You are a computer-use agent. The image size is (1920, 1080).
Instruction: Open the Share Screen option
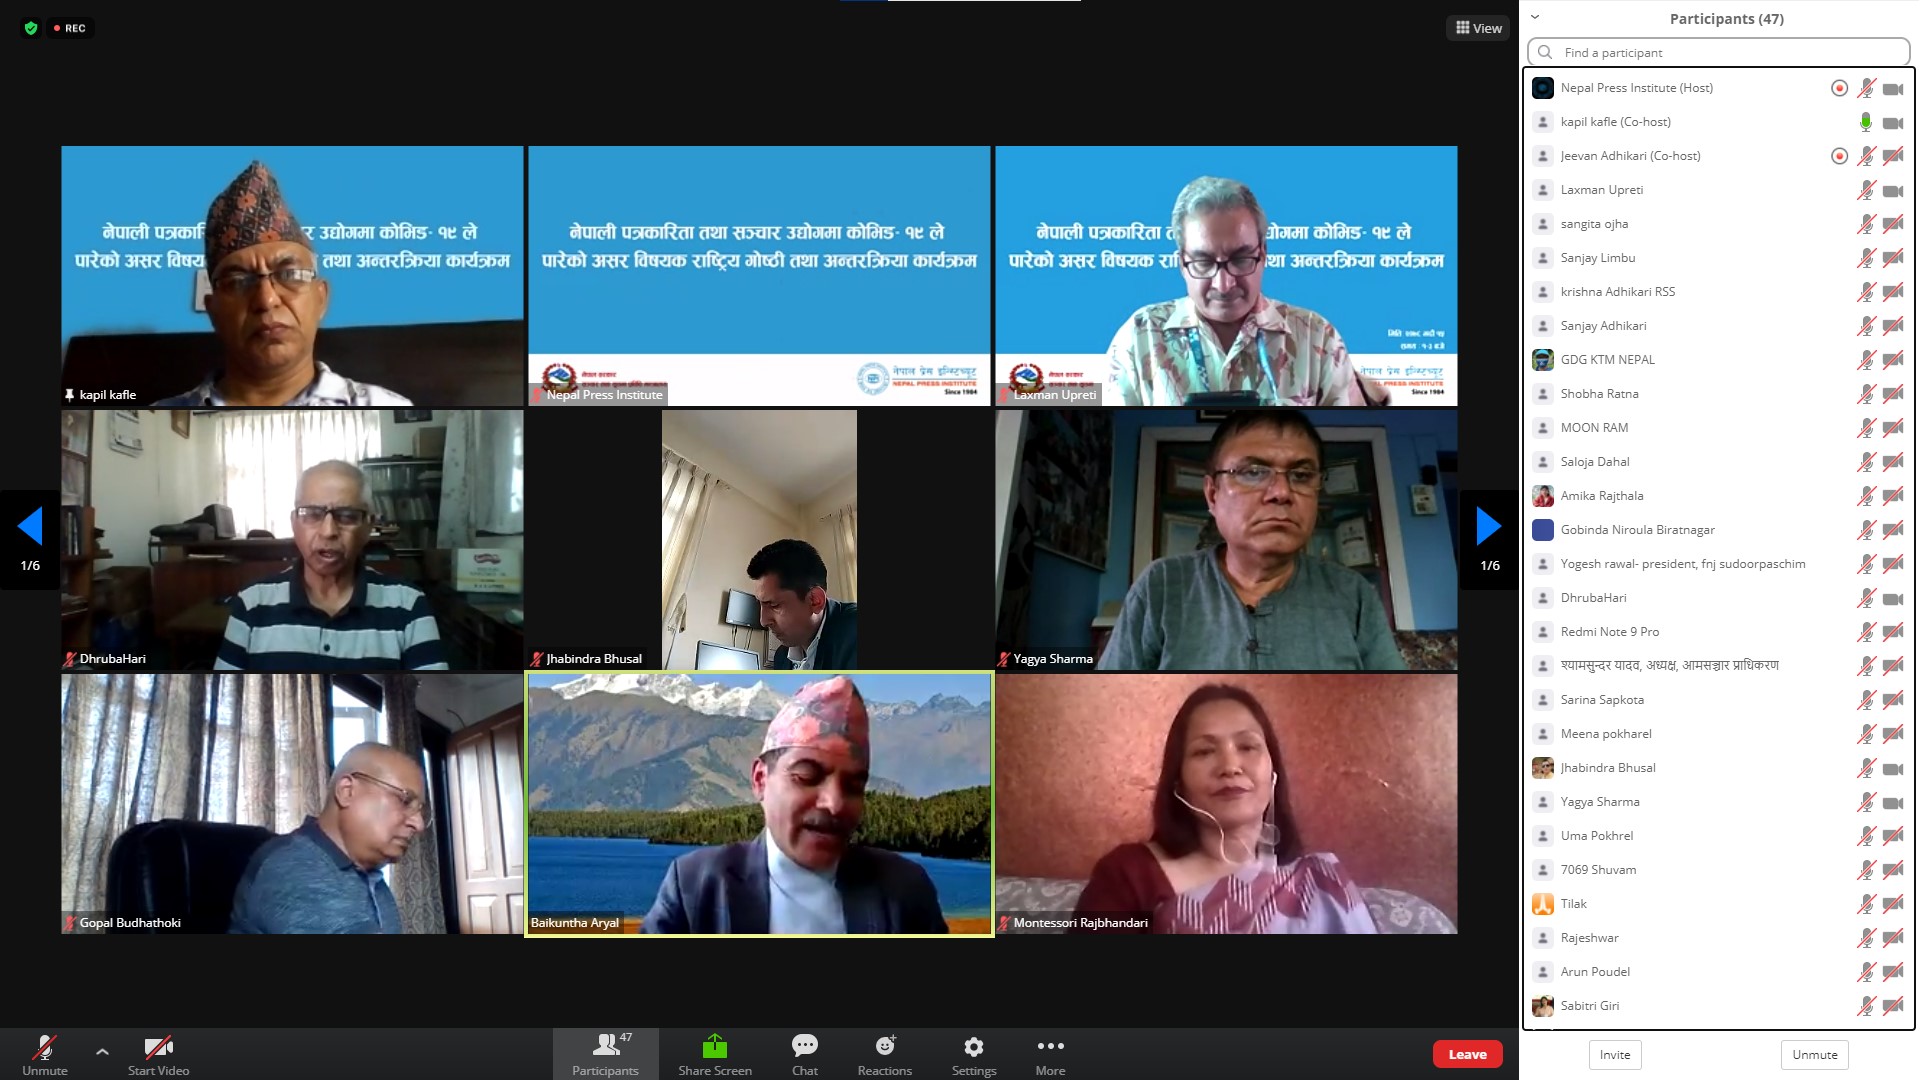[x=714, y=1054]
